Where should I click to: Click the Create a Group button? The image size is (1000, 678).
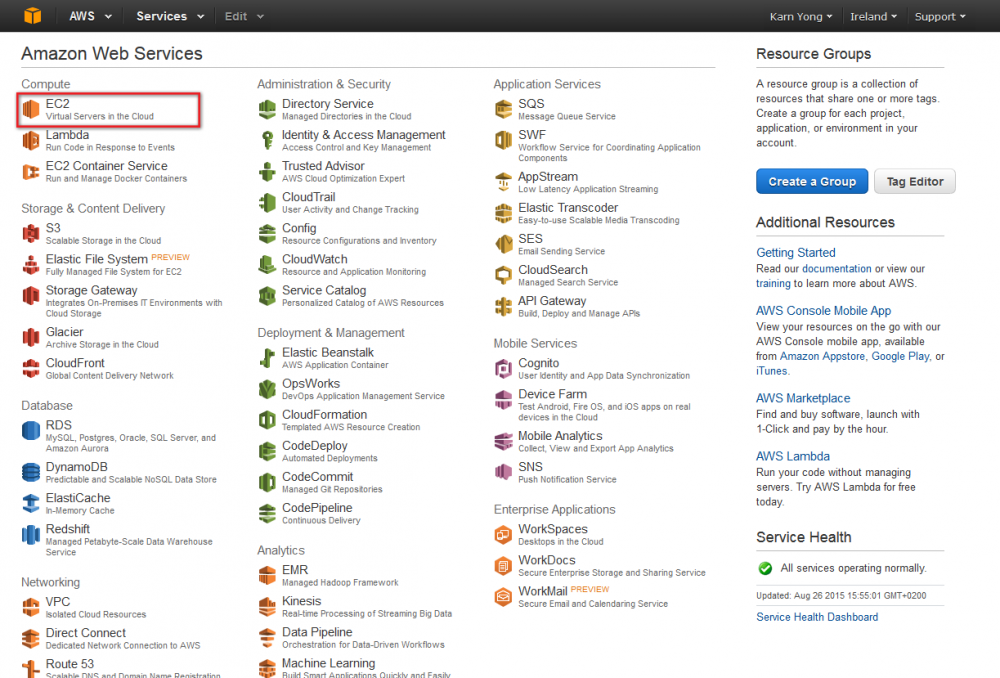point(812,181)
